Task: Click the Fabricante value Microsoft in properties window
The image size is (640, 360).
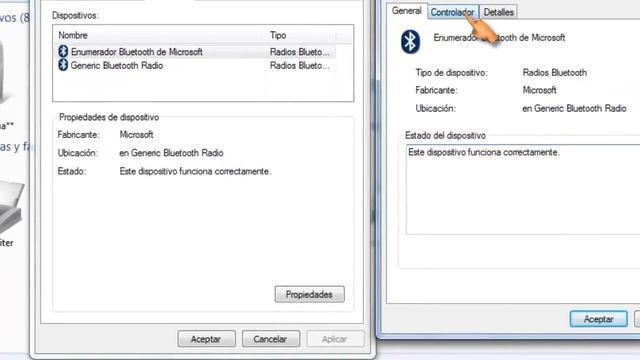Action: click(540, 90)
